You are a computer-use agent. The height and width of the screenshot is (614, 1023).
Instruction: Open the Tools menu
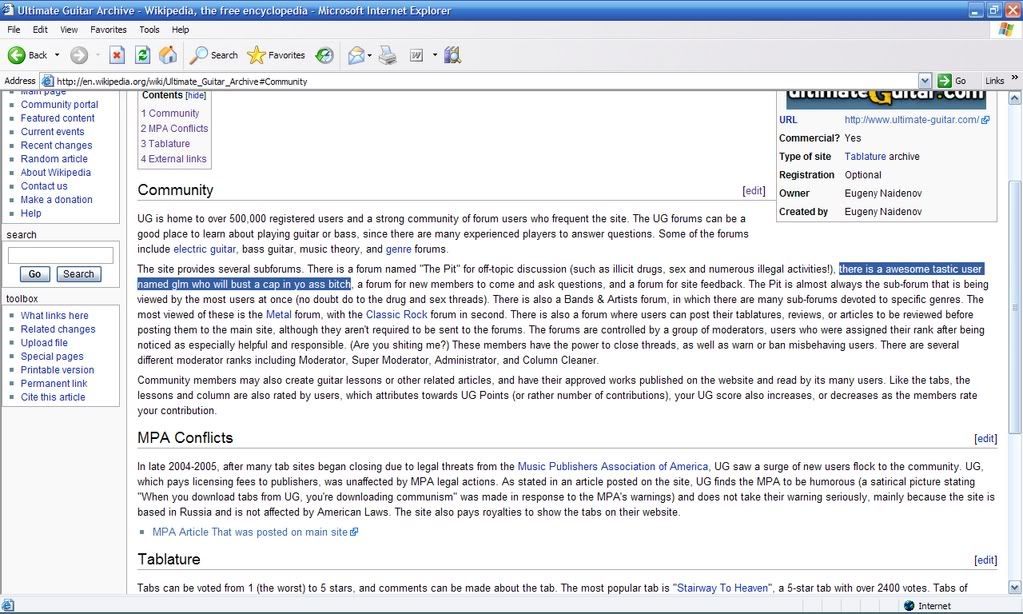(x=149, y=29)
